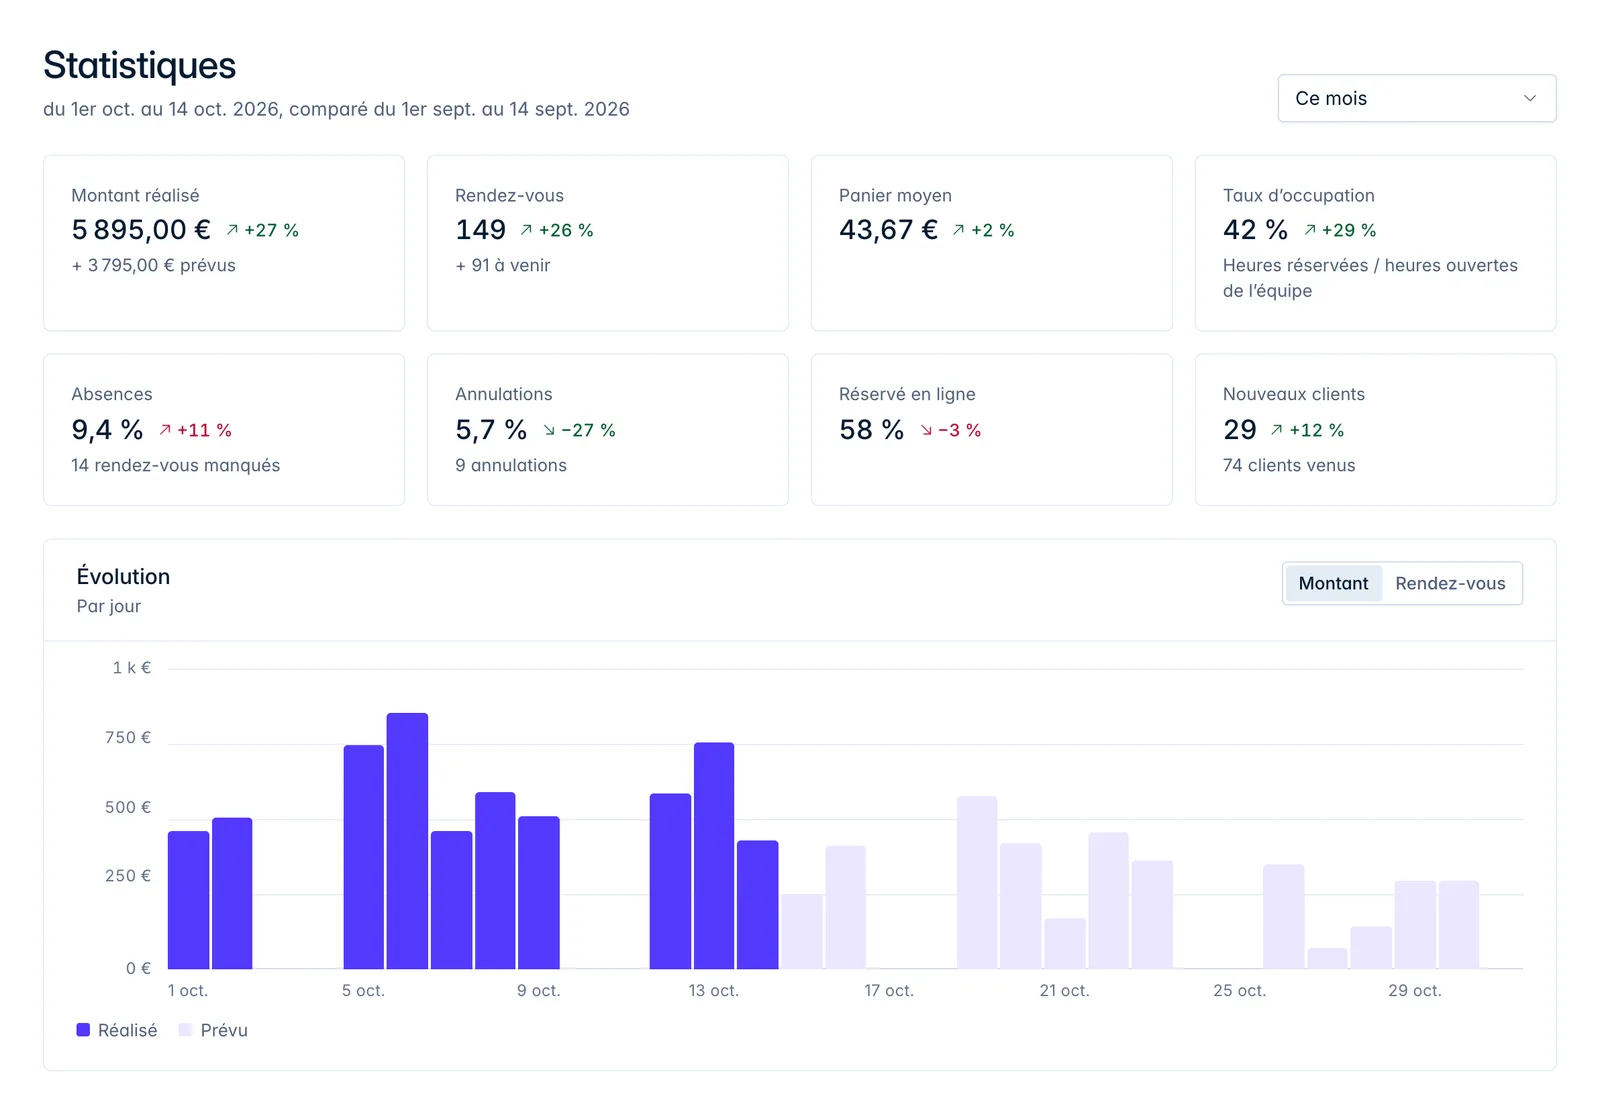The height and width of the screenshot is (1101, 1600).
Task: Click "14 rendez-vous manqués" text
Action: (175, 465)
